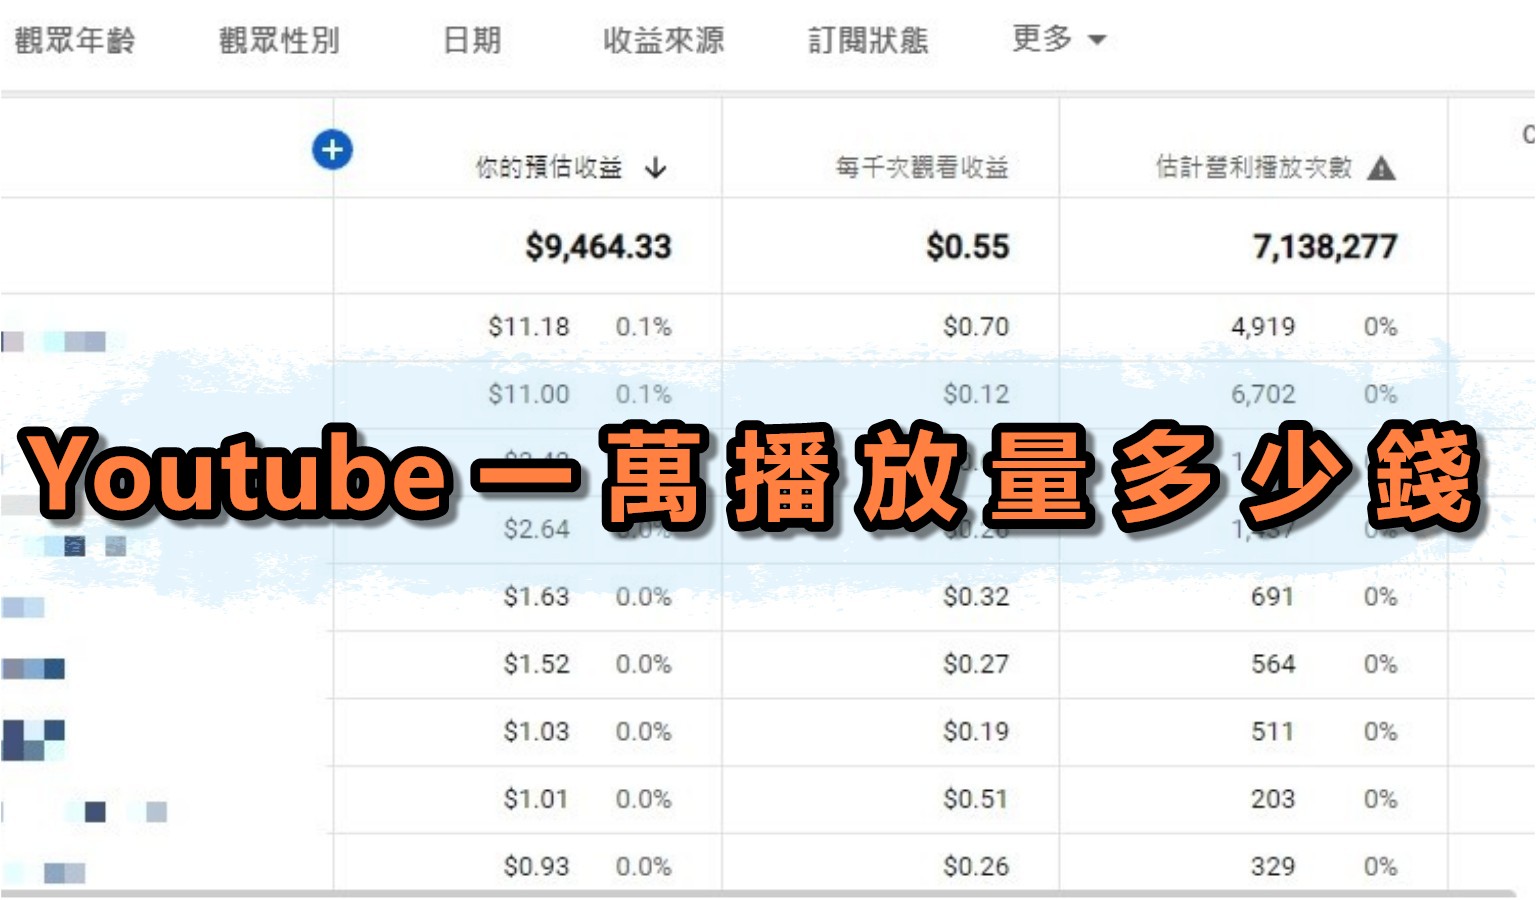Click the 691 playbacks cell
Viewport: 1536px width, 900px height.
click(1273, 597)
